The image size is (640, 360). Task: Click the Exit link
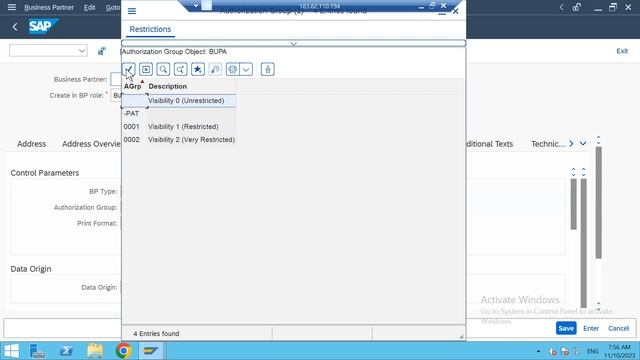pos(622,51)
